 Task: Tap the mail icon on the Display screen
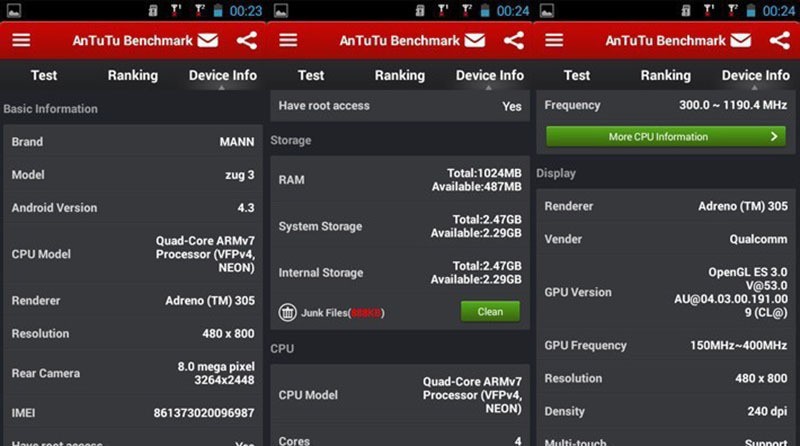[741, 41]
